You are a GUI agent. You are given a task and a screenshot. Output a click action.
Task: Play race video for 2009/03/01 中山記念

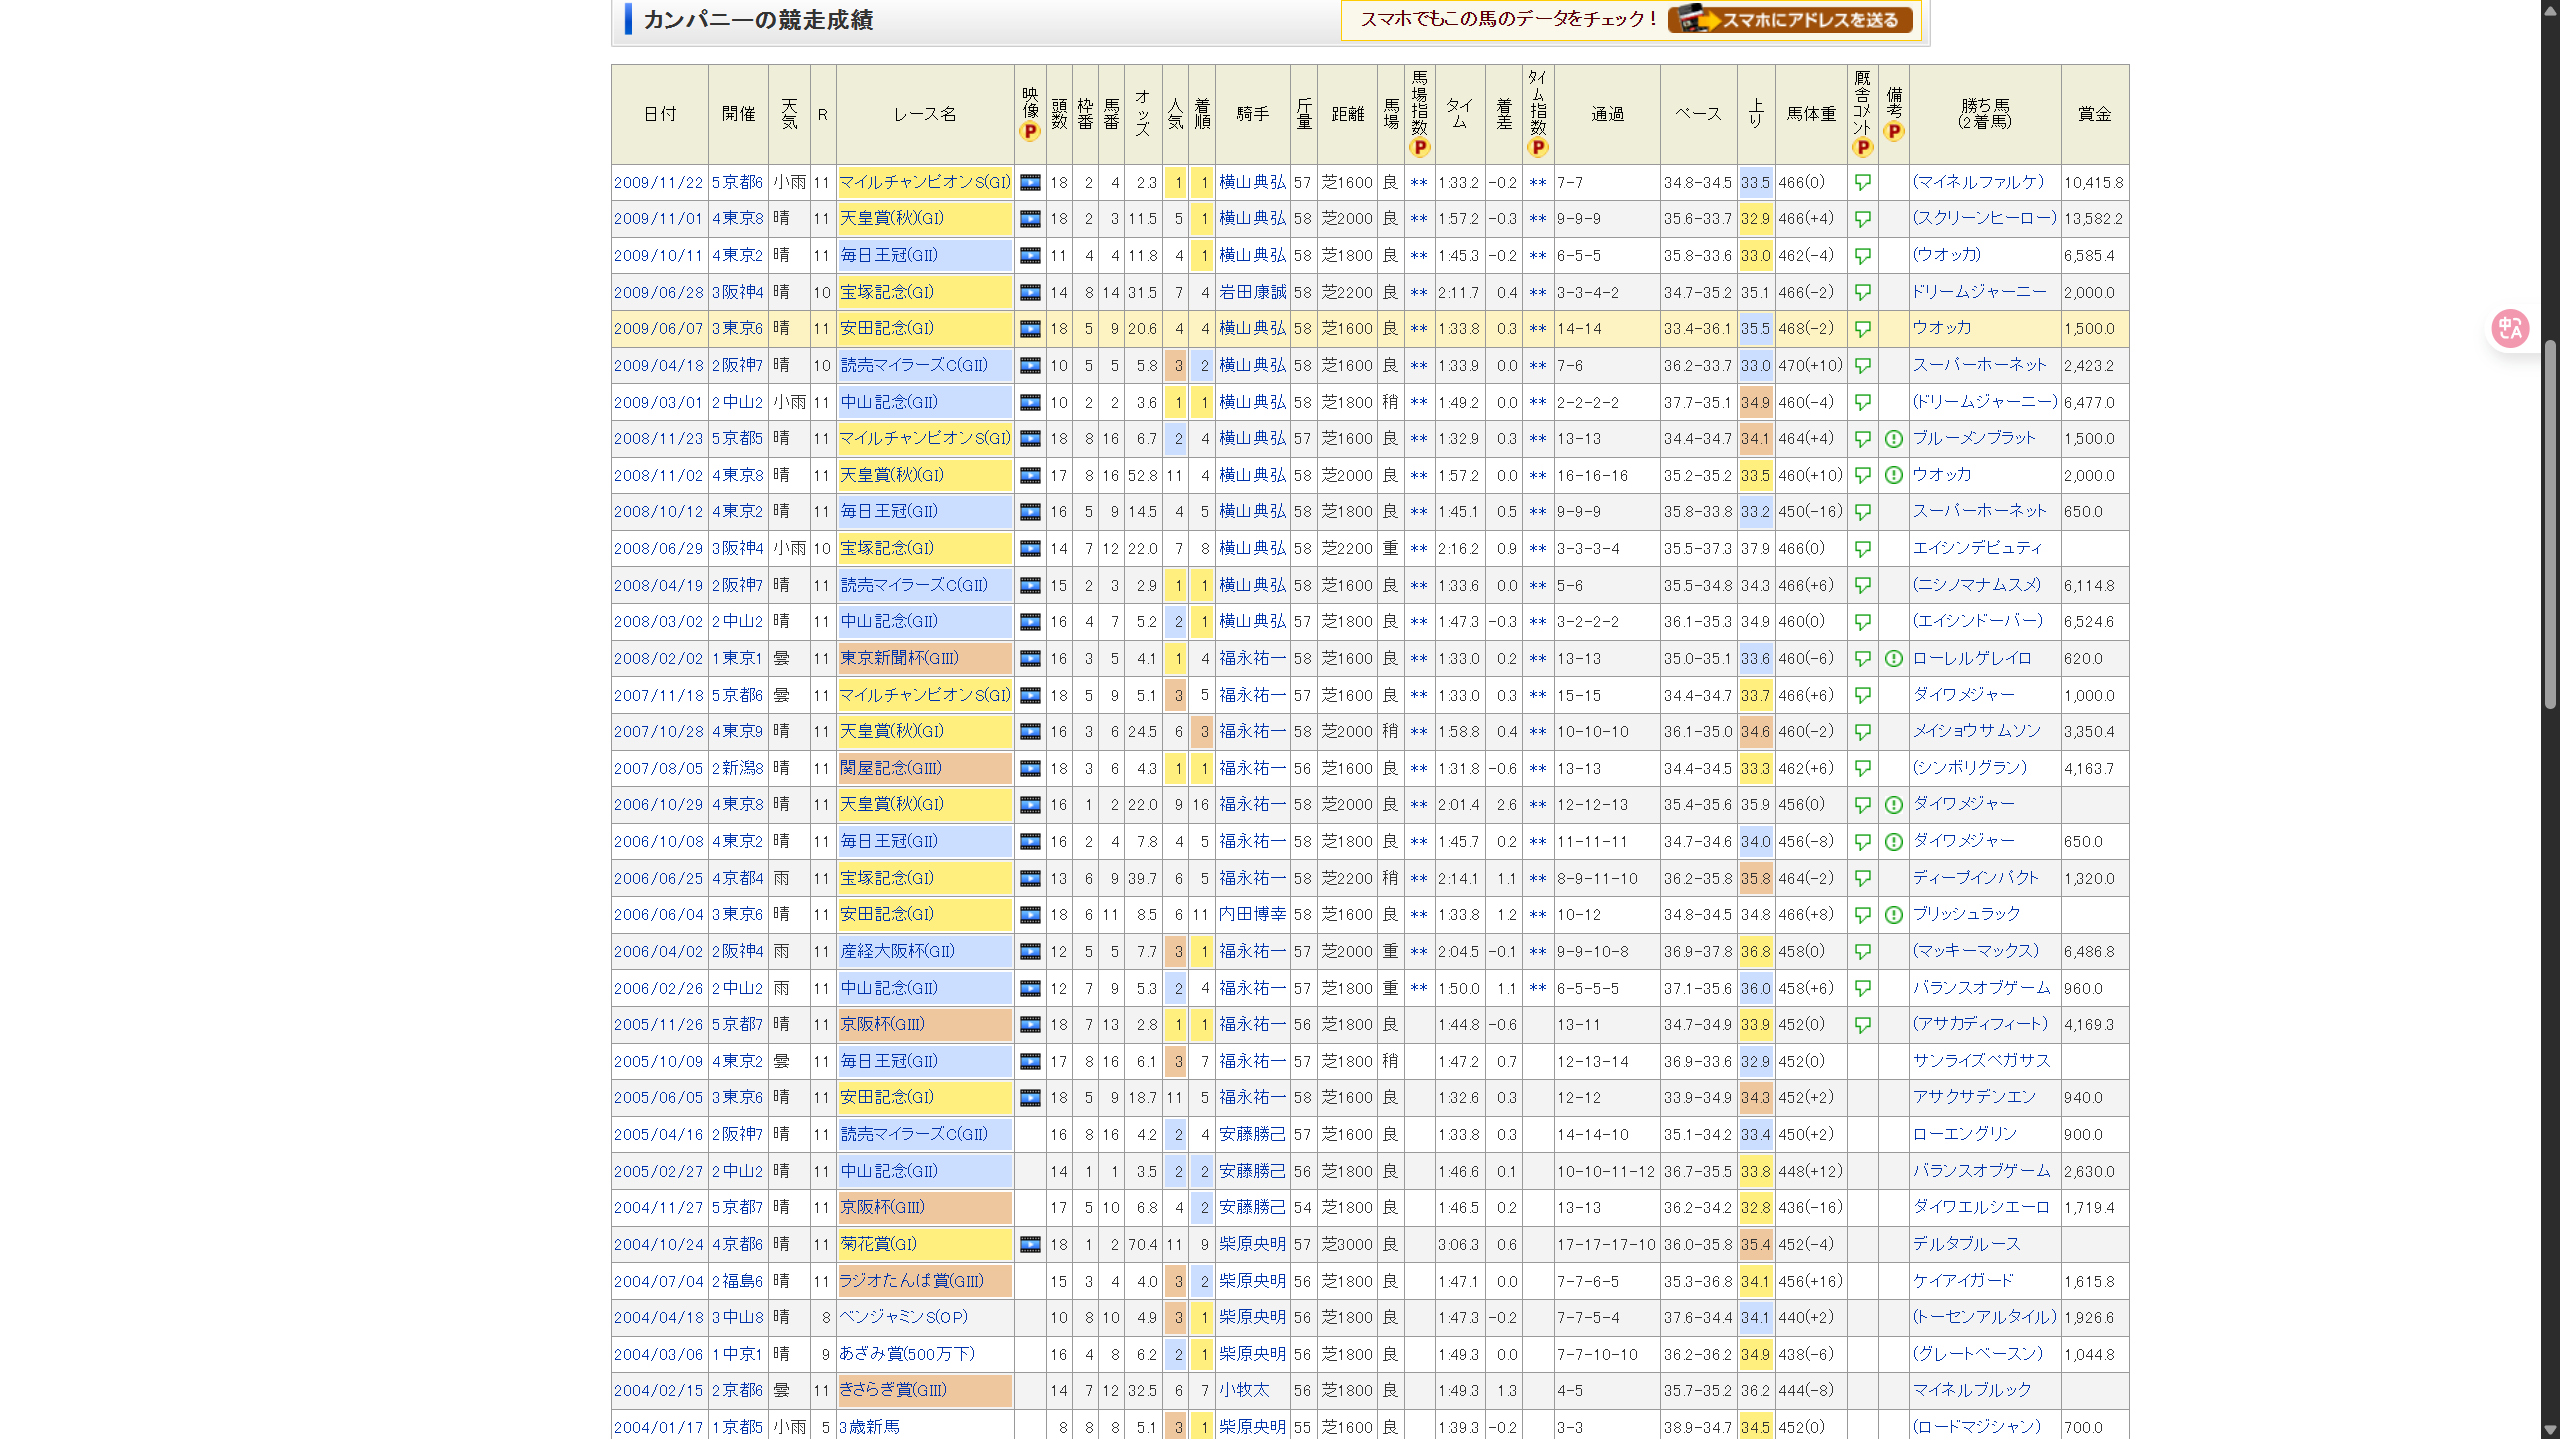point(1029,403)
